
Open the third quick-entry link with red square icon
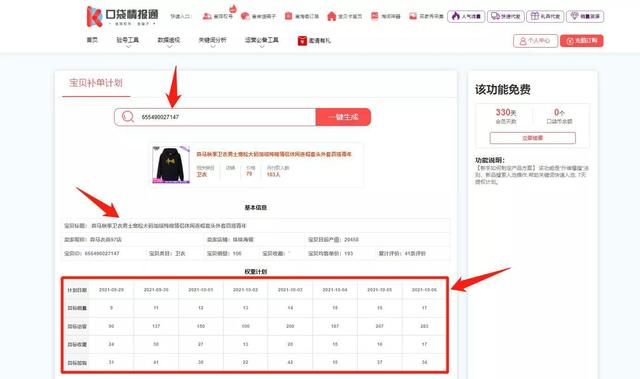(302, 16)
